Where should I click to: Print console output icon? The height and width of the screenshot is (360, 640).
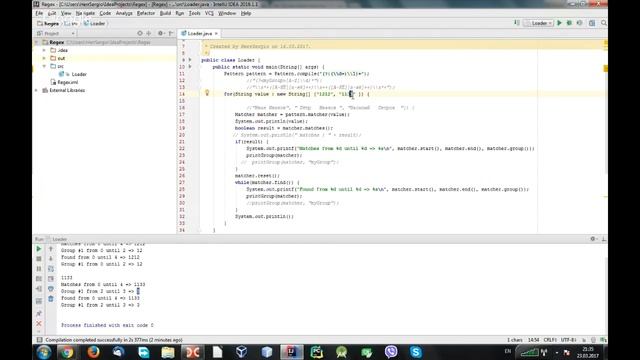pos(51,289)
